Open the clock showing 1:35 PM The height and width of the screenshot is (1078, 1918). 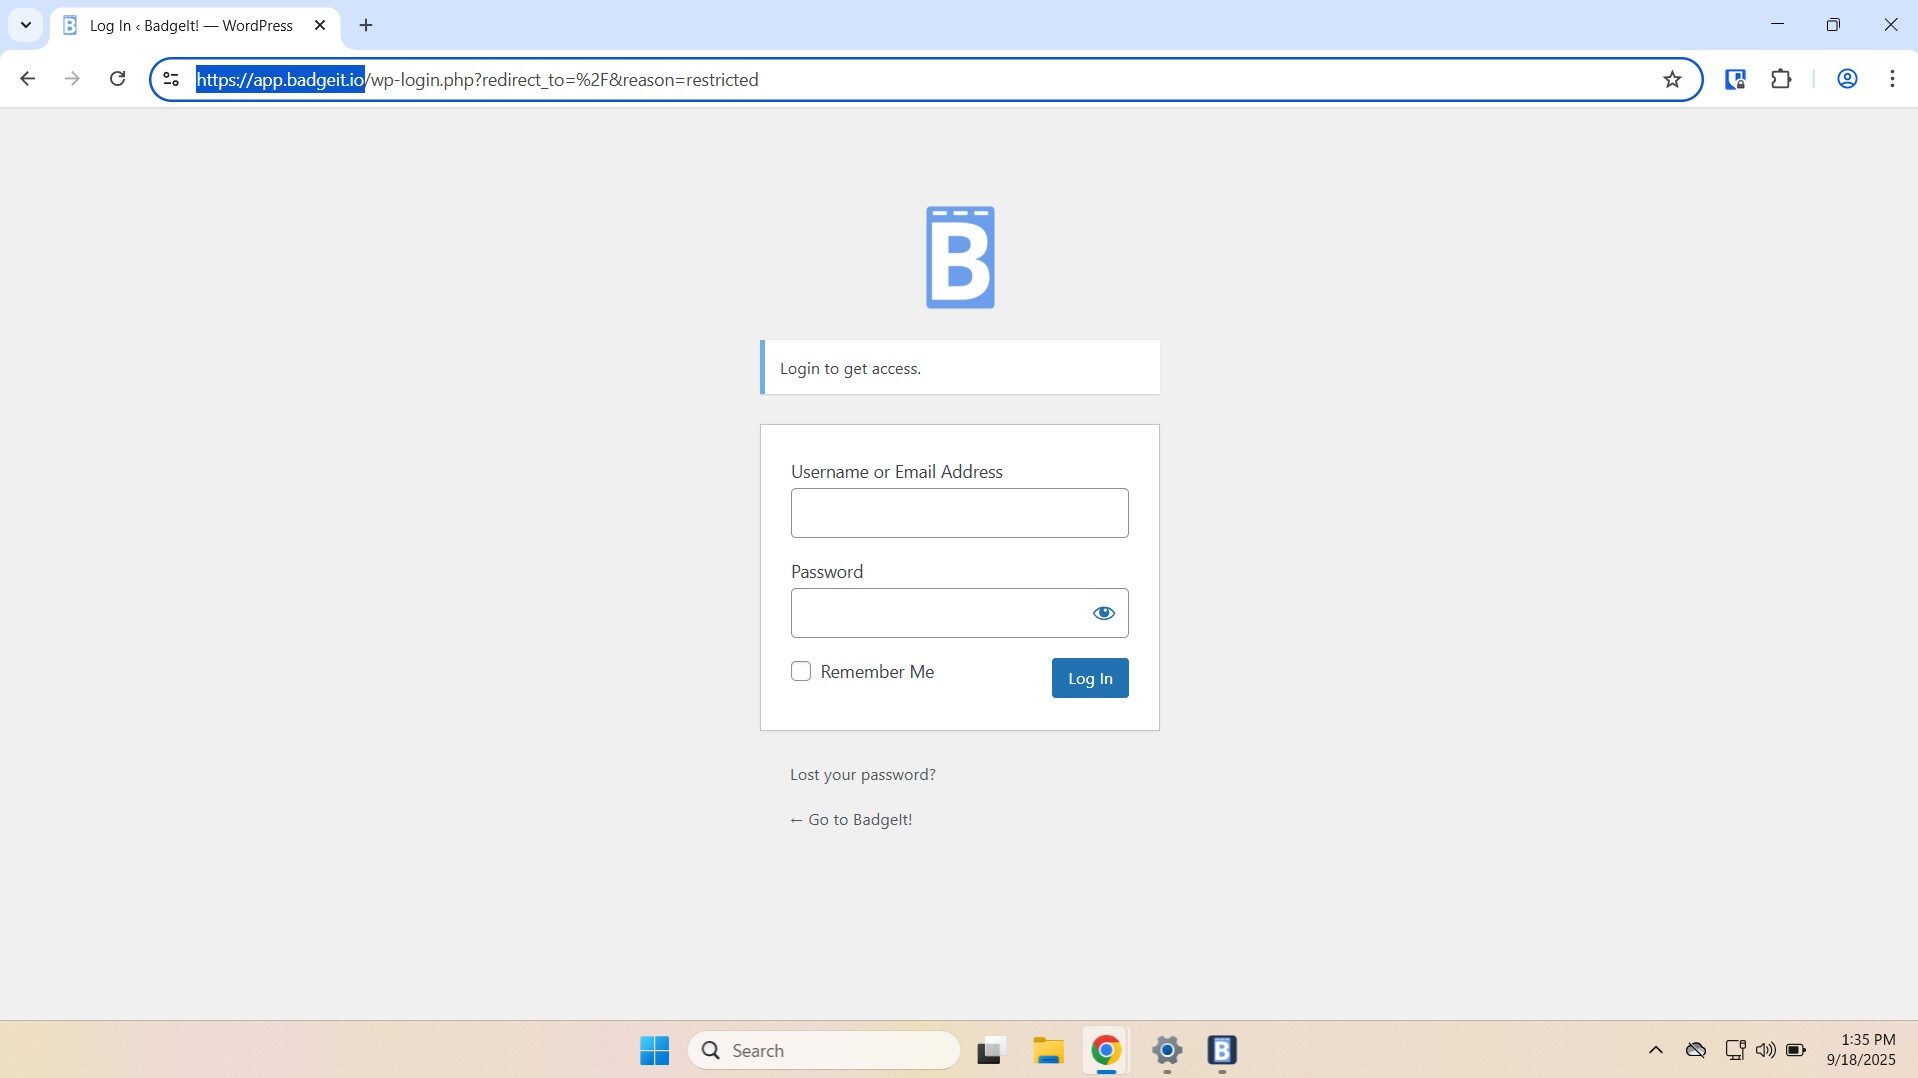coord(1861,1049)
